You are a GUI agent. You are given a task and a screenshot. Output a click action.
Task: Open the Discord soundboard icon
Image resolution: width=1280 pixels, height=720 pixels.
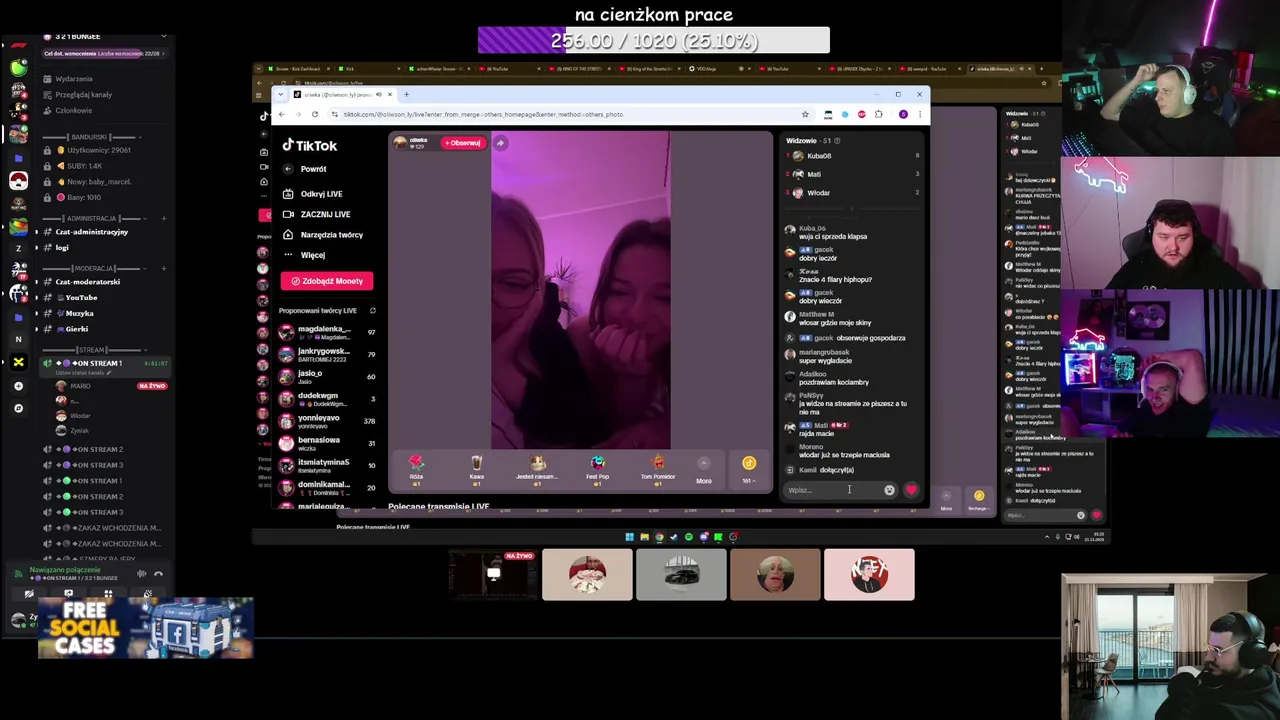[148, 594]
